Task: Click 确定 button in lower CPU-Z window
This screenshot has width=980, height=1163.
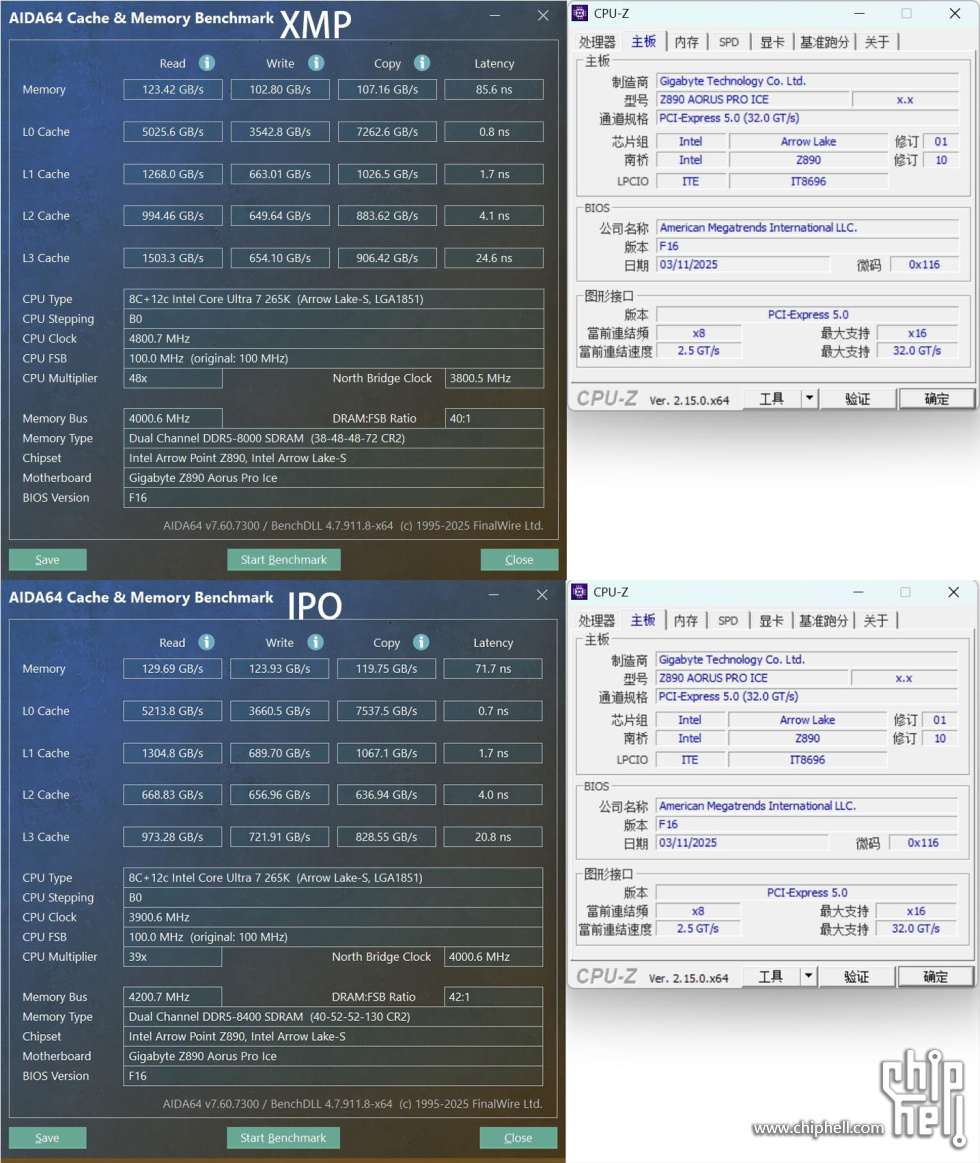Action: point(935,977)
